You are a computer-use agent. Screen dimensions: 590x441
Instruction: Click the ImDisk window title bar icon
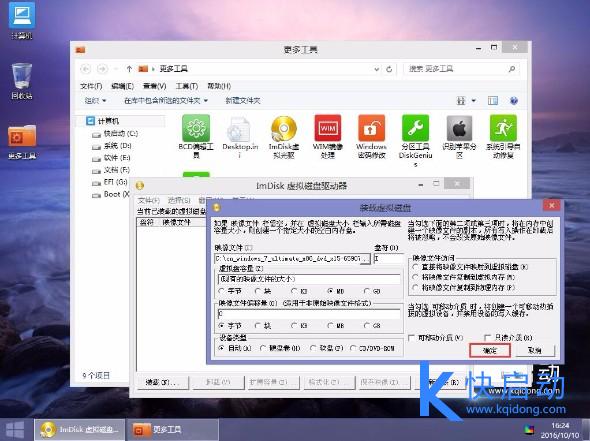pos(140,185)
